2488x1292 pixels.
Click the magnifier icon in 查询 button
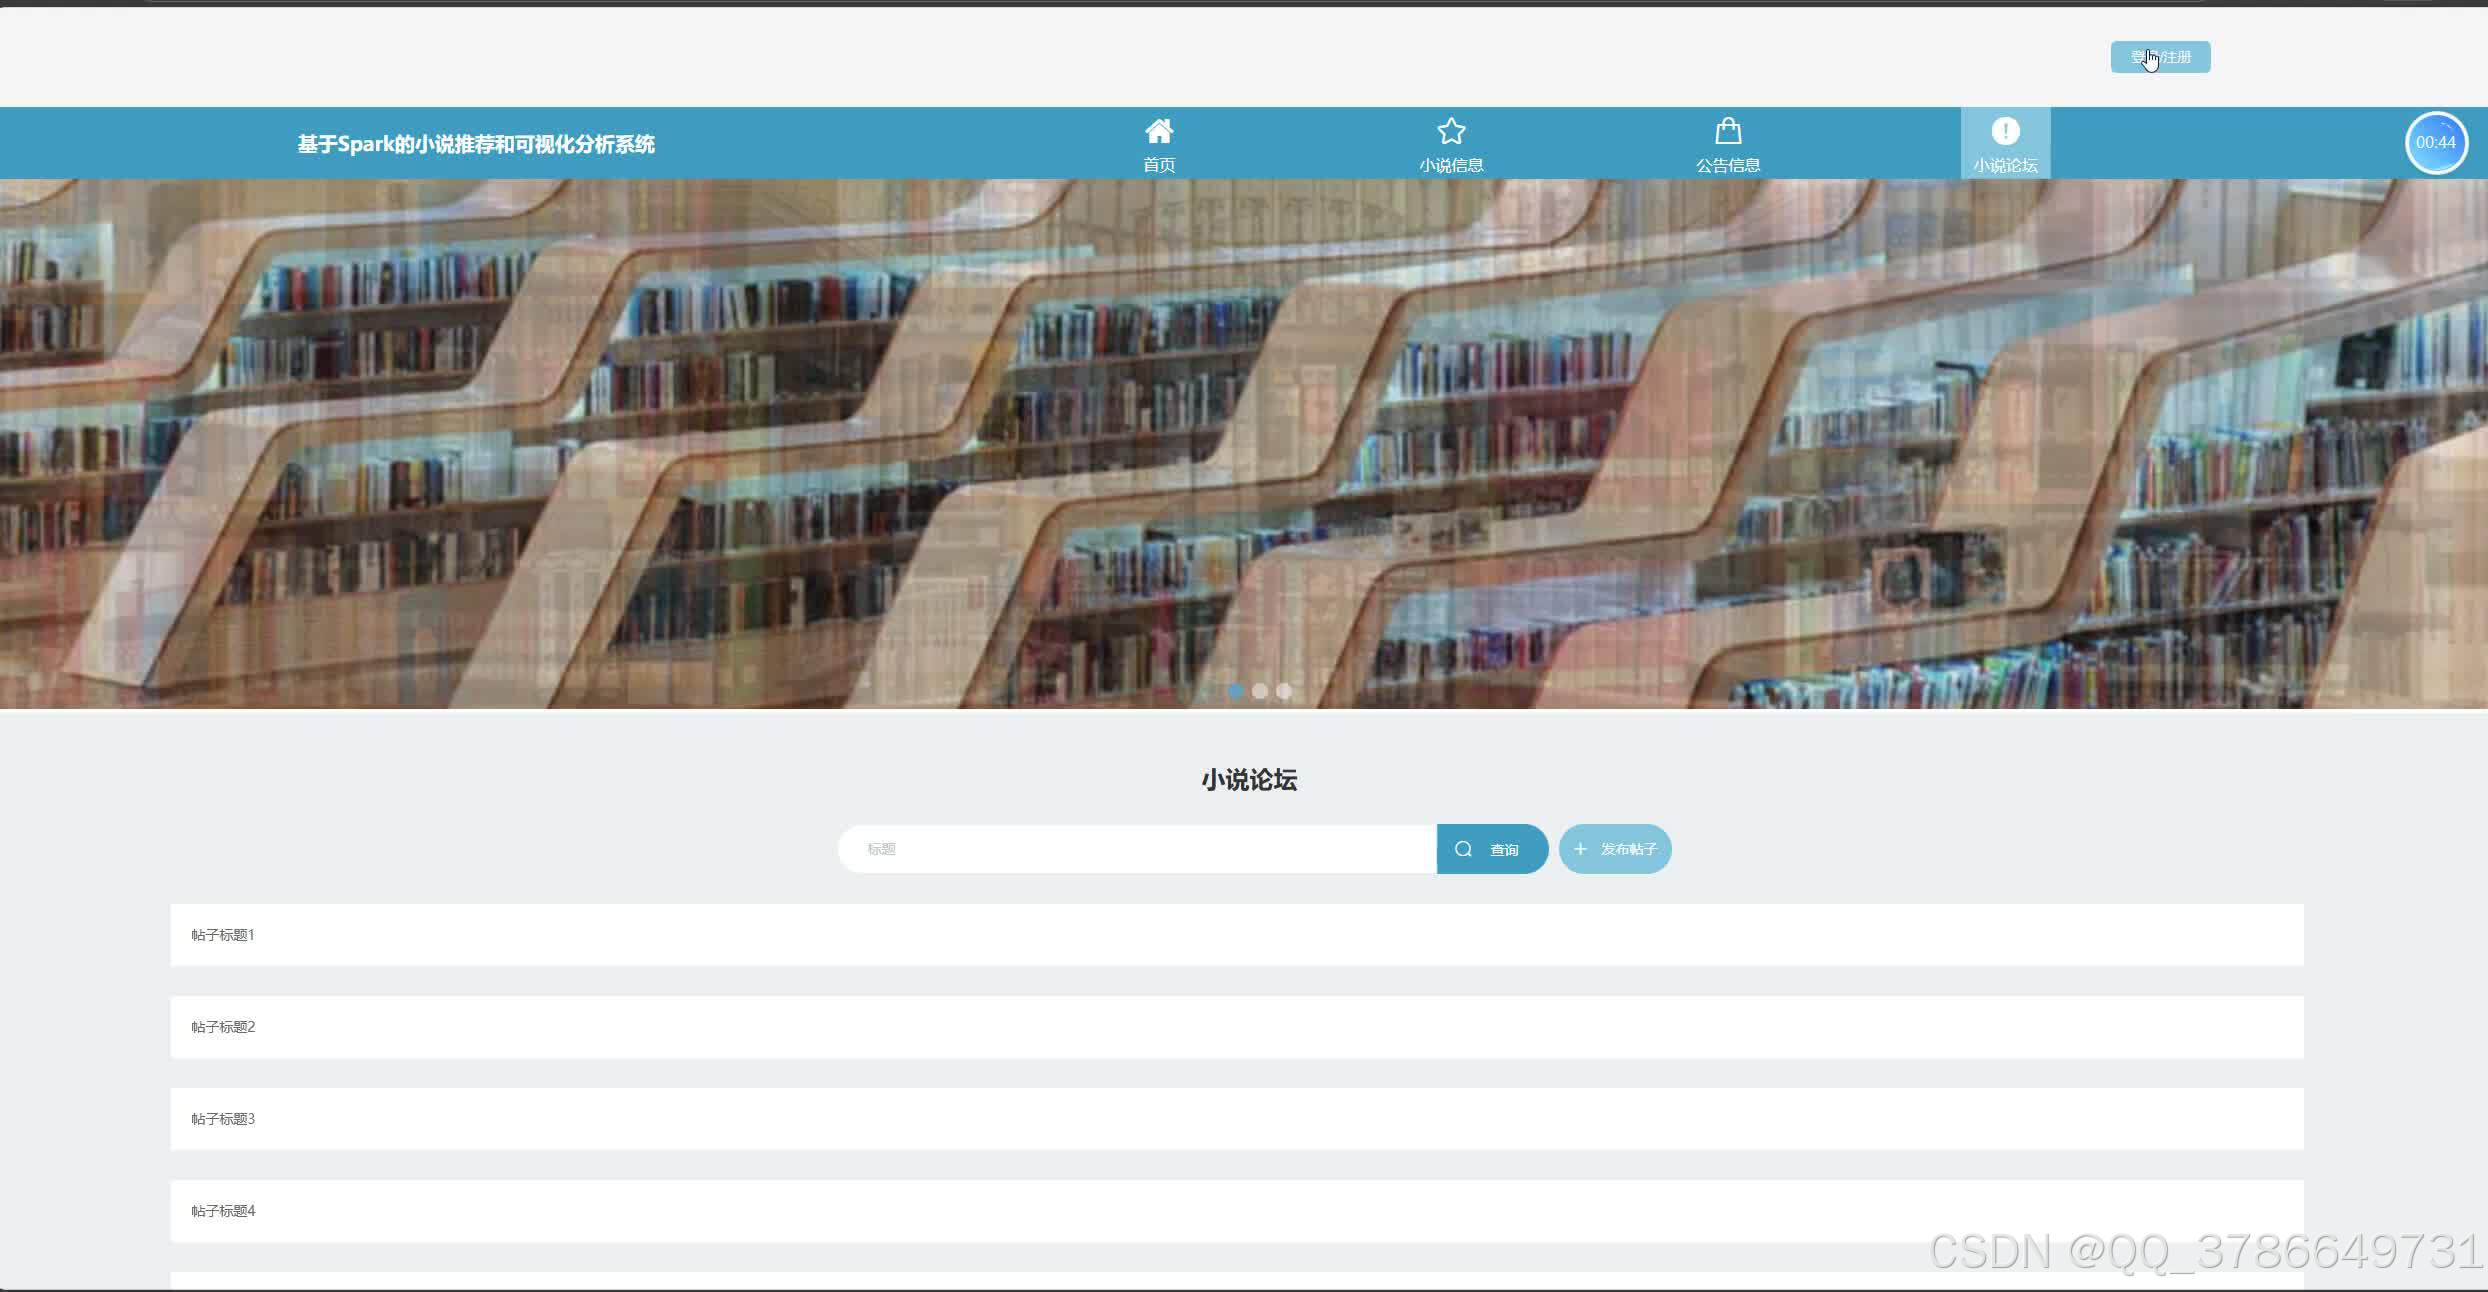point(1463,849)
